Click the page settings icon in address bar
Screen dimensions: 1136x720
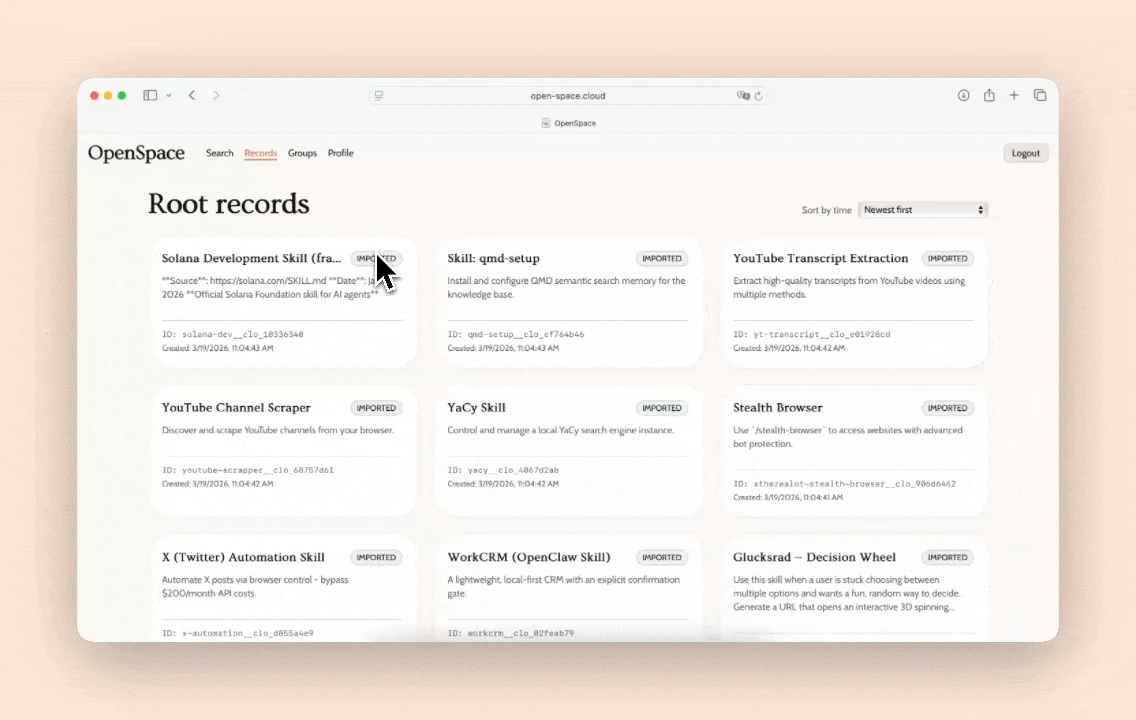(x=379, y=96)
